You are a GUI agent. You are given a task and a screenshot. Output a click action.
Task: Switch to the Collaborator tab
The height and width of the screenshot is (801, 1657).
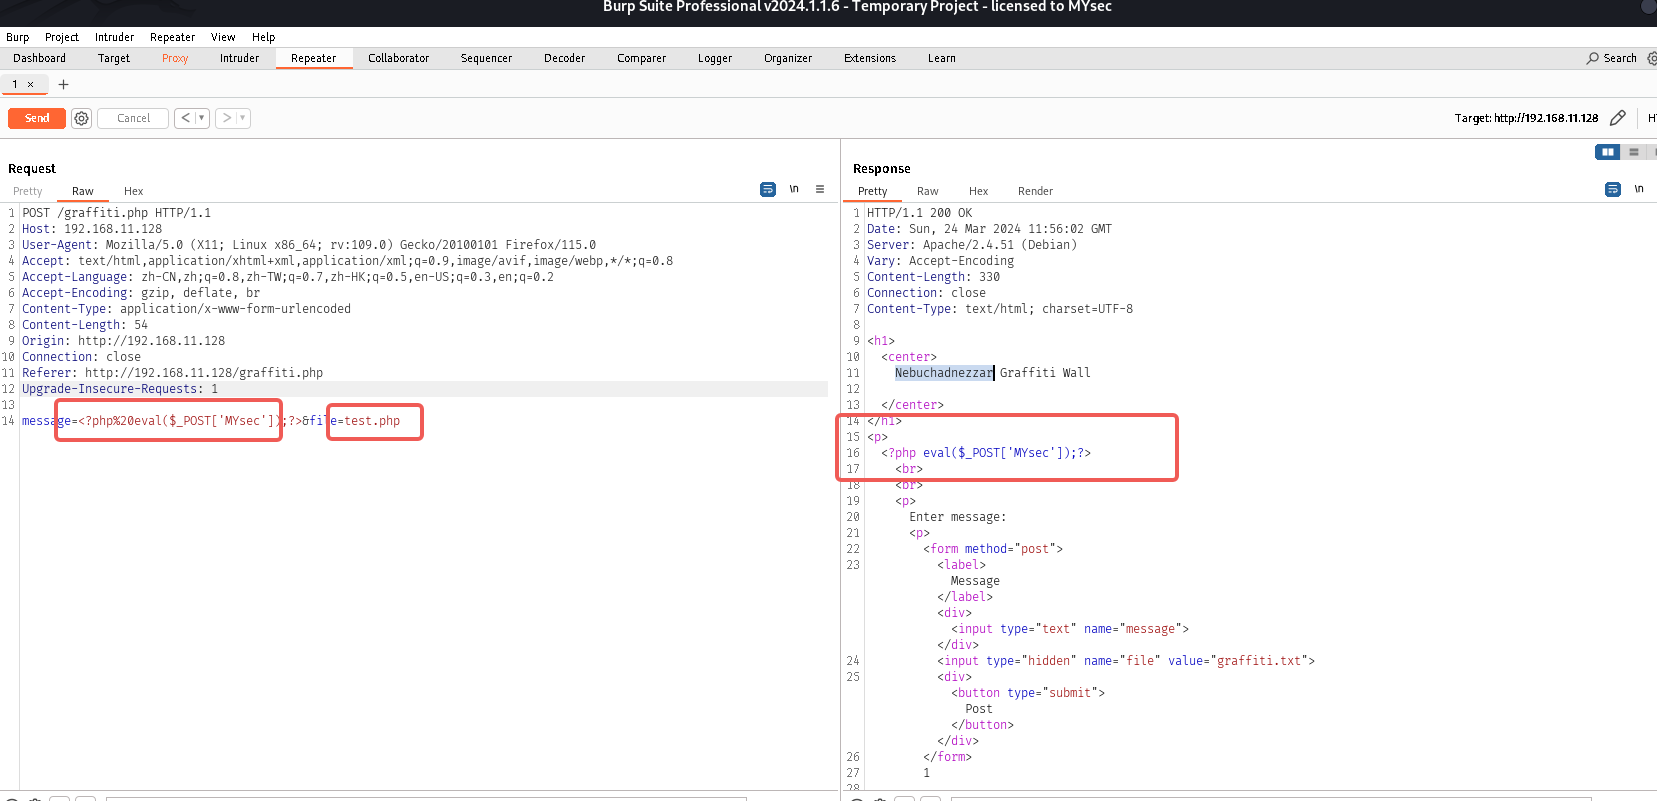[398, 58]
